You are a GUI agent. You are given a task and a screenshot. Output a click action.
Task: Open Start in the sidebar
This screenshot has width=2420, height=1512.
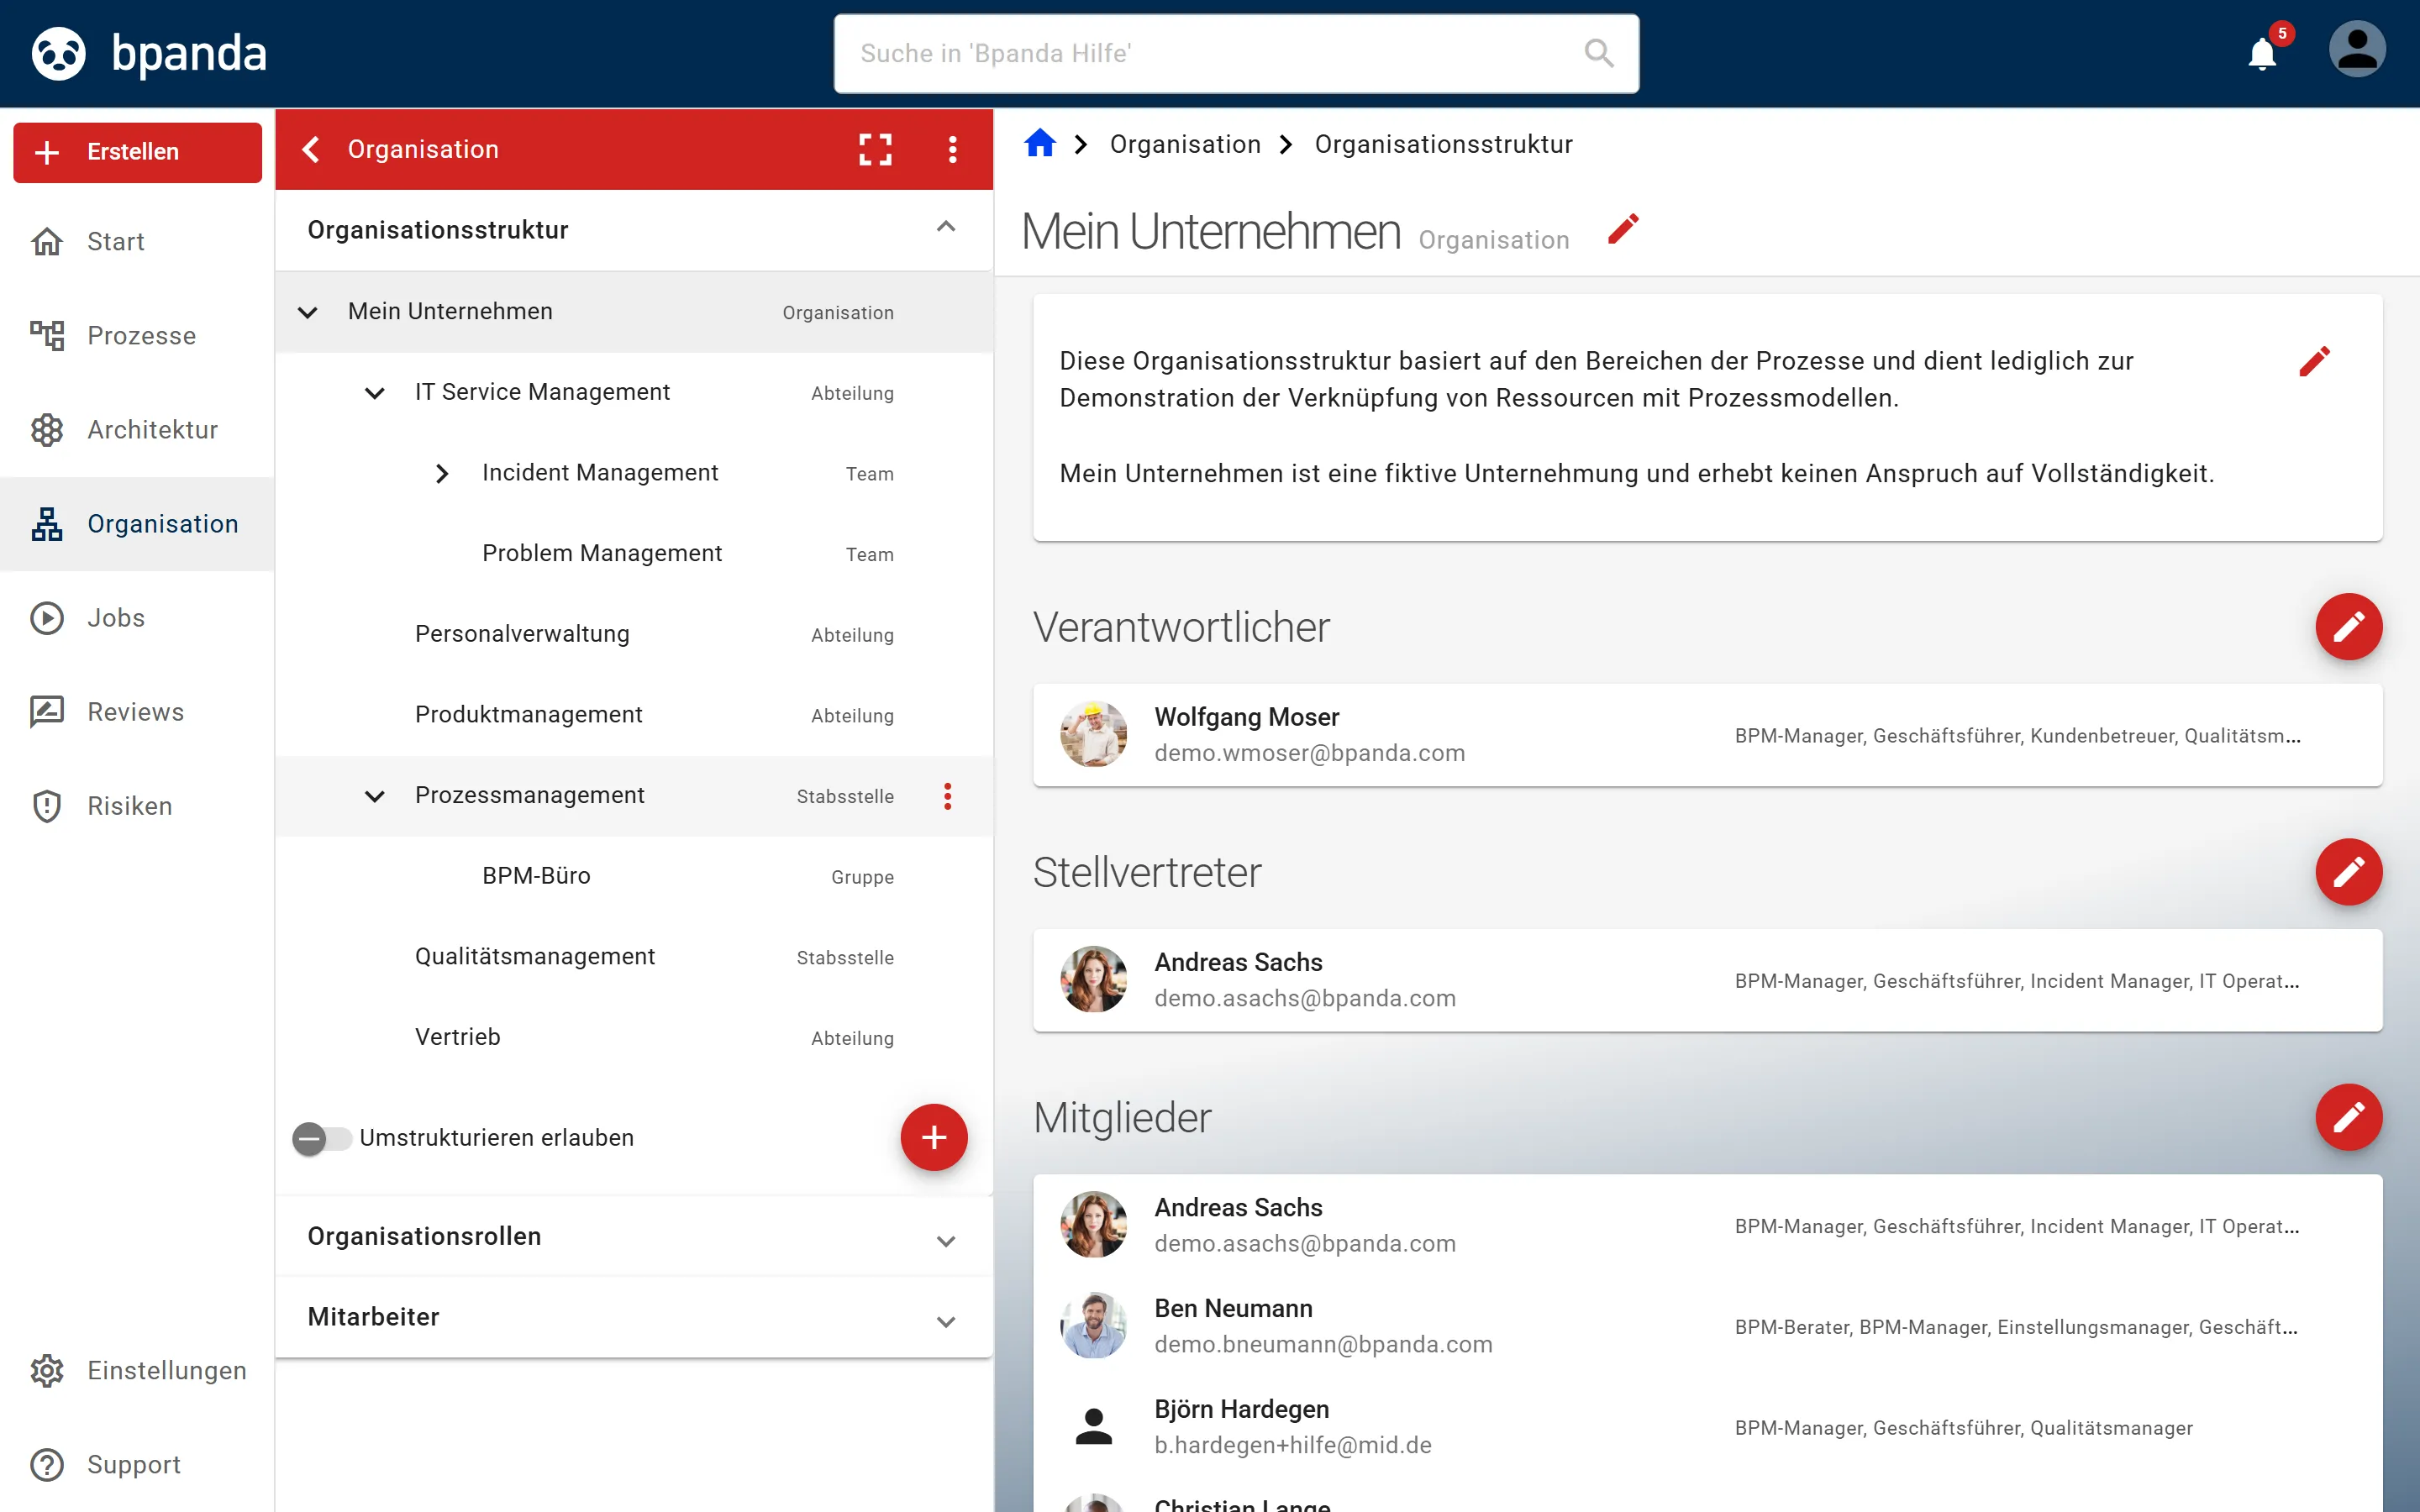click(137, 242)
